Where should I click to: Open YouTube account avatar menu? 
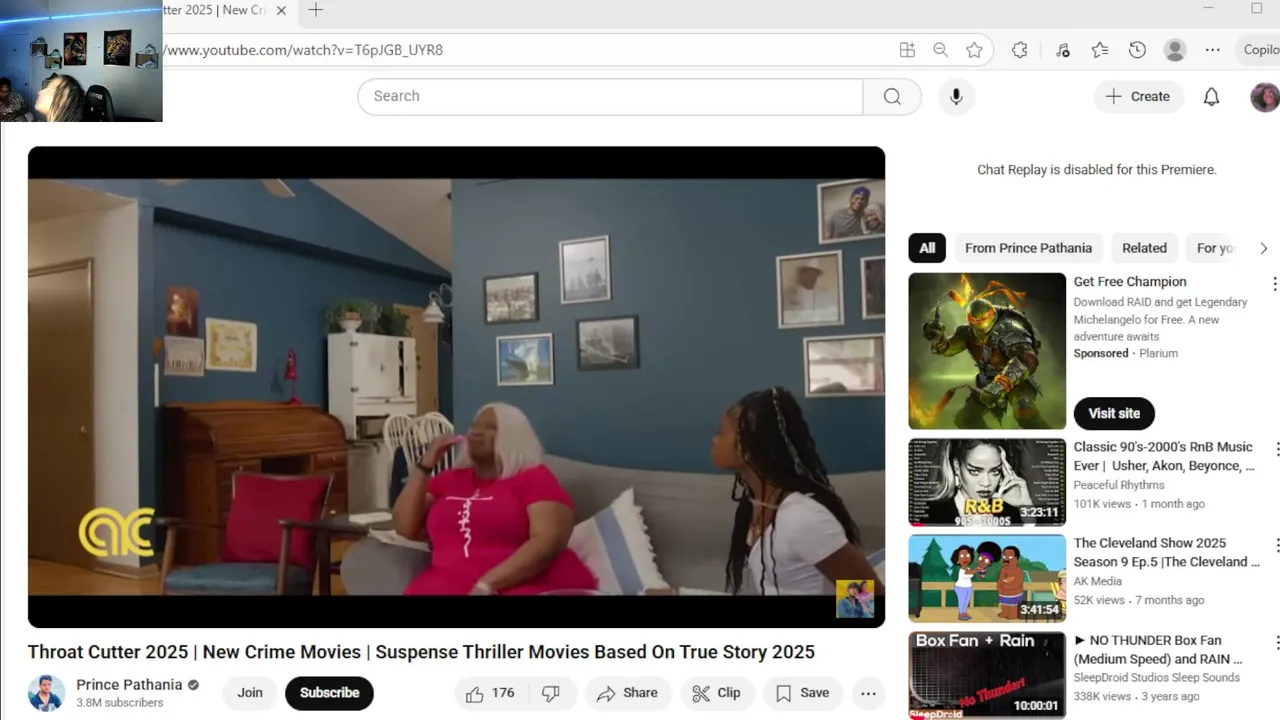click(1265, 97)
